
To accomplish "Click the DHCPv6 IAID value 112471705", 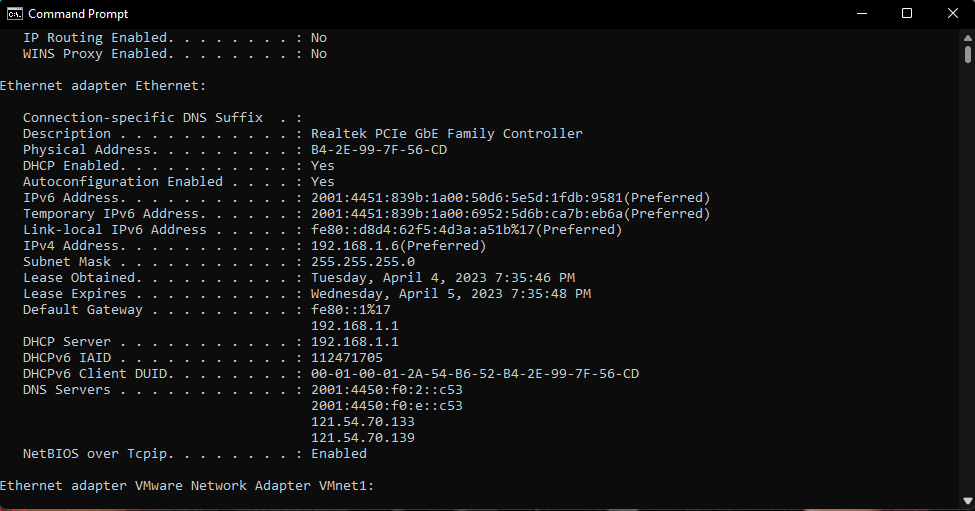I will [346, 358].
